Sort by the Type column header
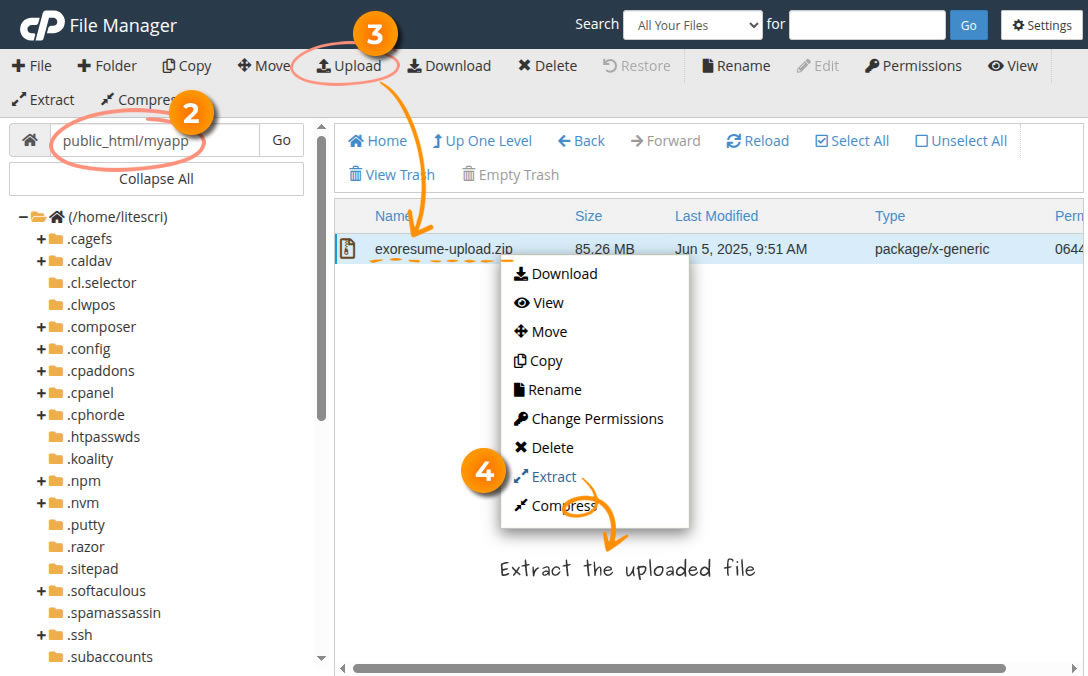This screenshot has width=1088, height=676. pos(890,216)
